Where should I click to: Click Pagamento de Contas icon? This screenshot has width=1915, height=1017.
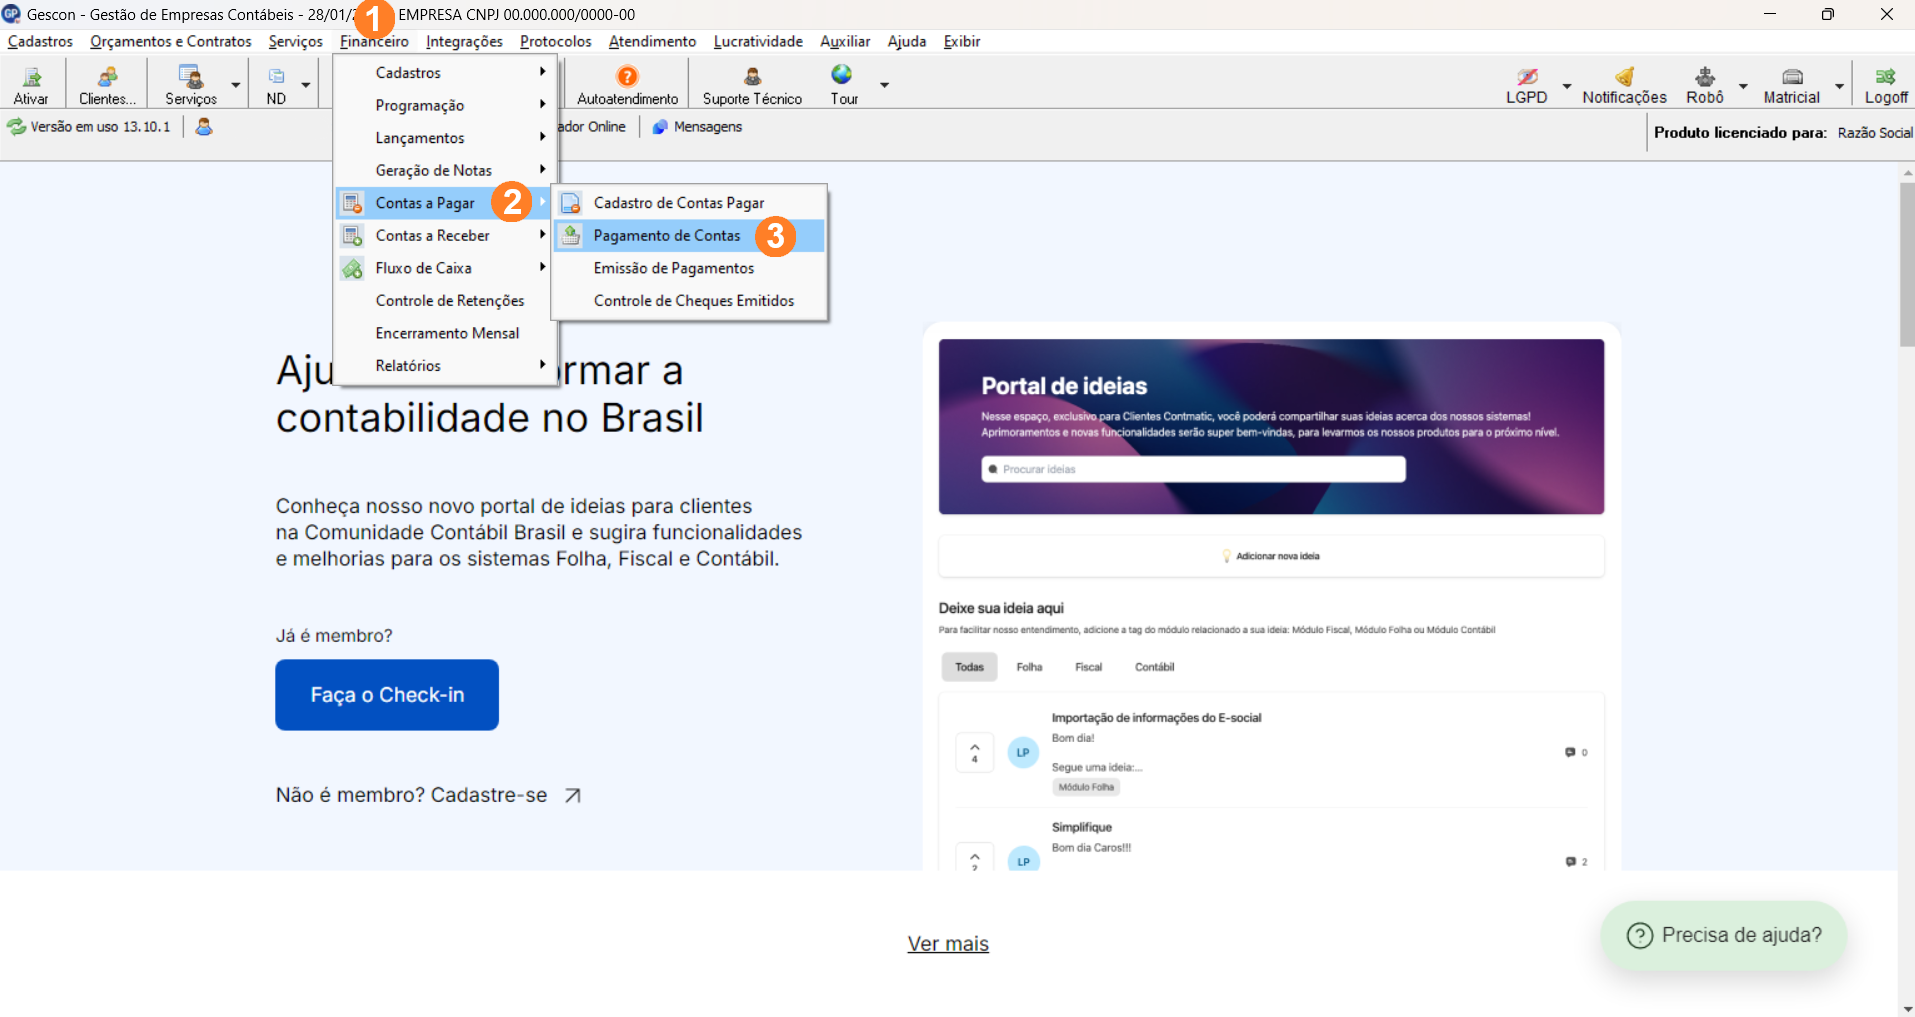tap(571, 236)
